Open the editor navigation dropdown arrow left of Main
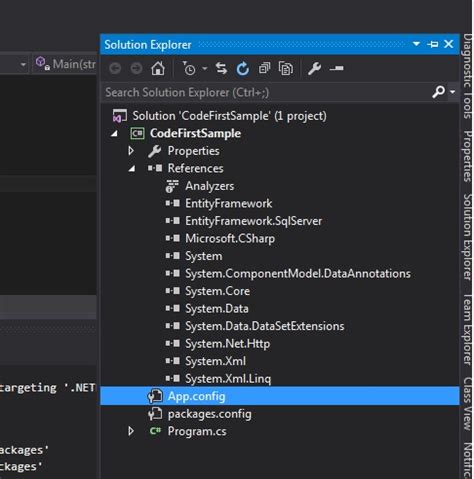This screenshot has width=474, height=479. click(x=23, y=64)
